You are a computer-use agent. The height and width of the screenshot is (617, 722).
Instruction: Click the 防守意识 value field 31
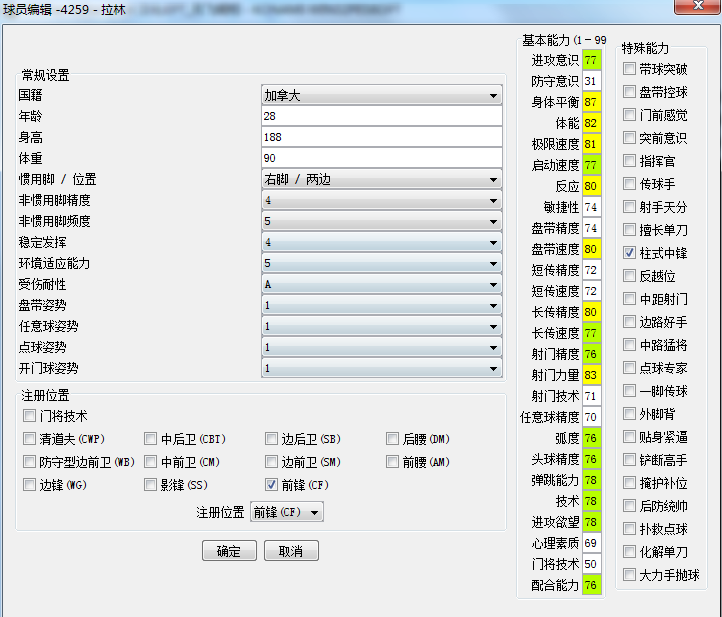592,81
